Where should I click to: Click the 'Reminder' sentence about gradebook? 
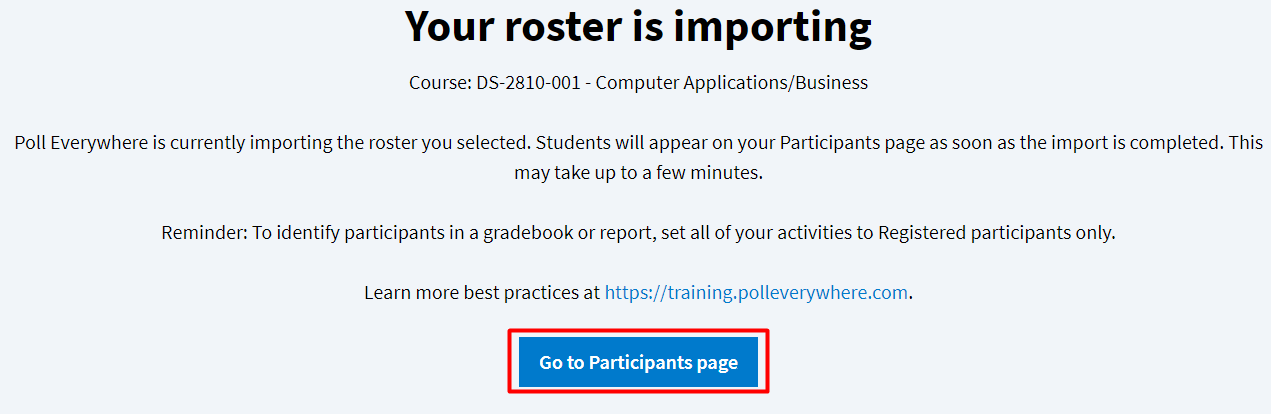(638, 233)
